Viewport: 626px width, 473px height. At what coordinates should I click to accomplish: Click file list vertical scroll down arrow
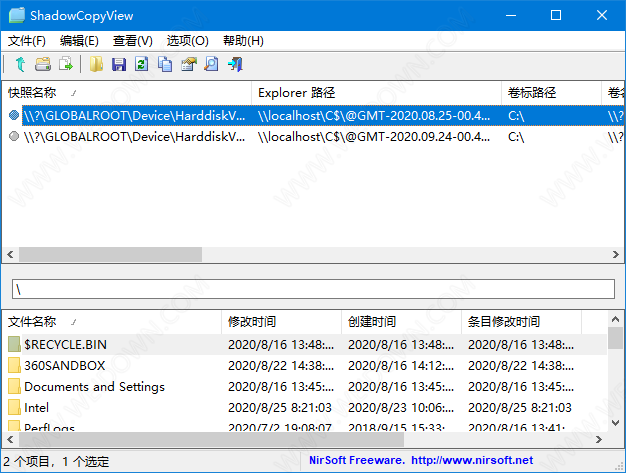point(615,423)
